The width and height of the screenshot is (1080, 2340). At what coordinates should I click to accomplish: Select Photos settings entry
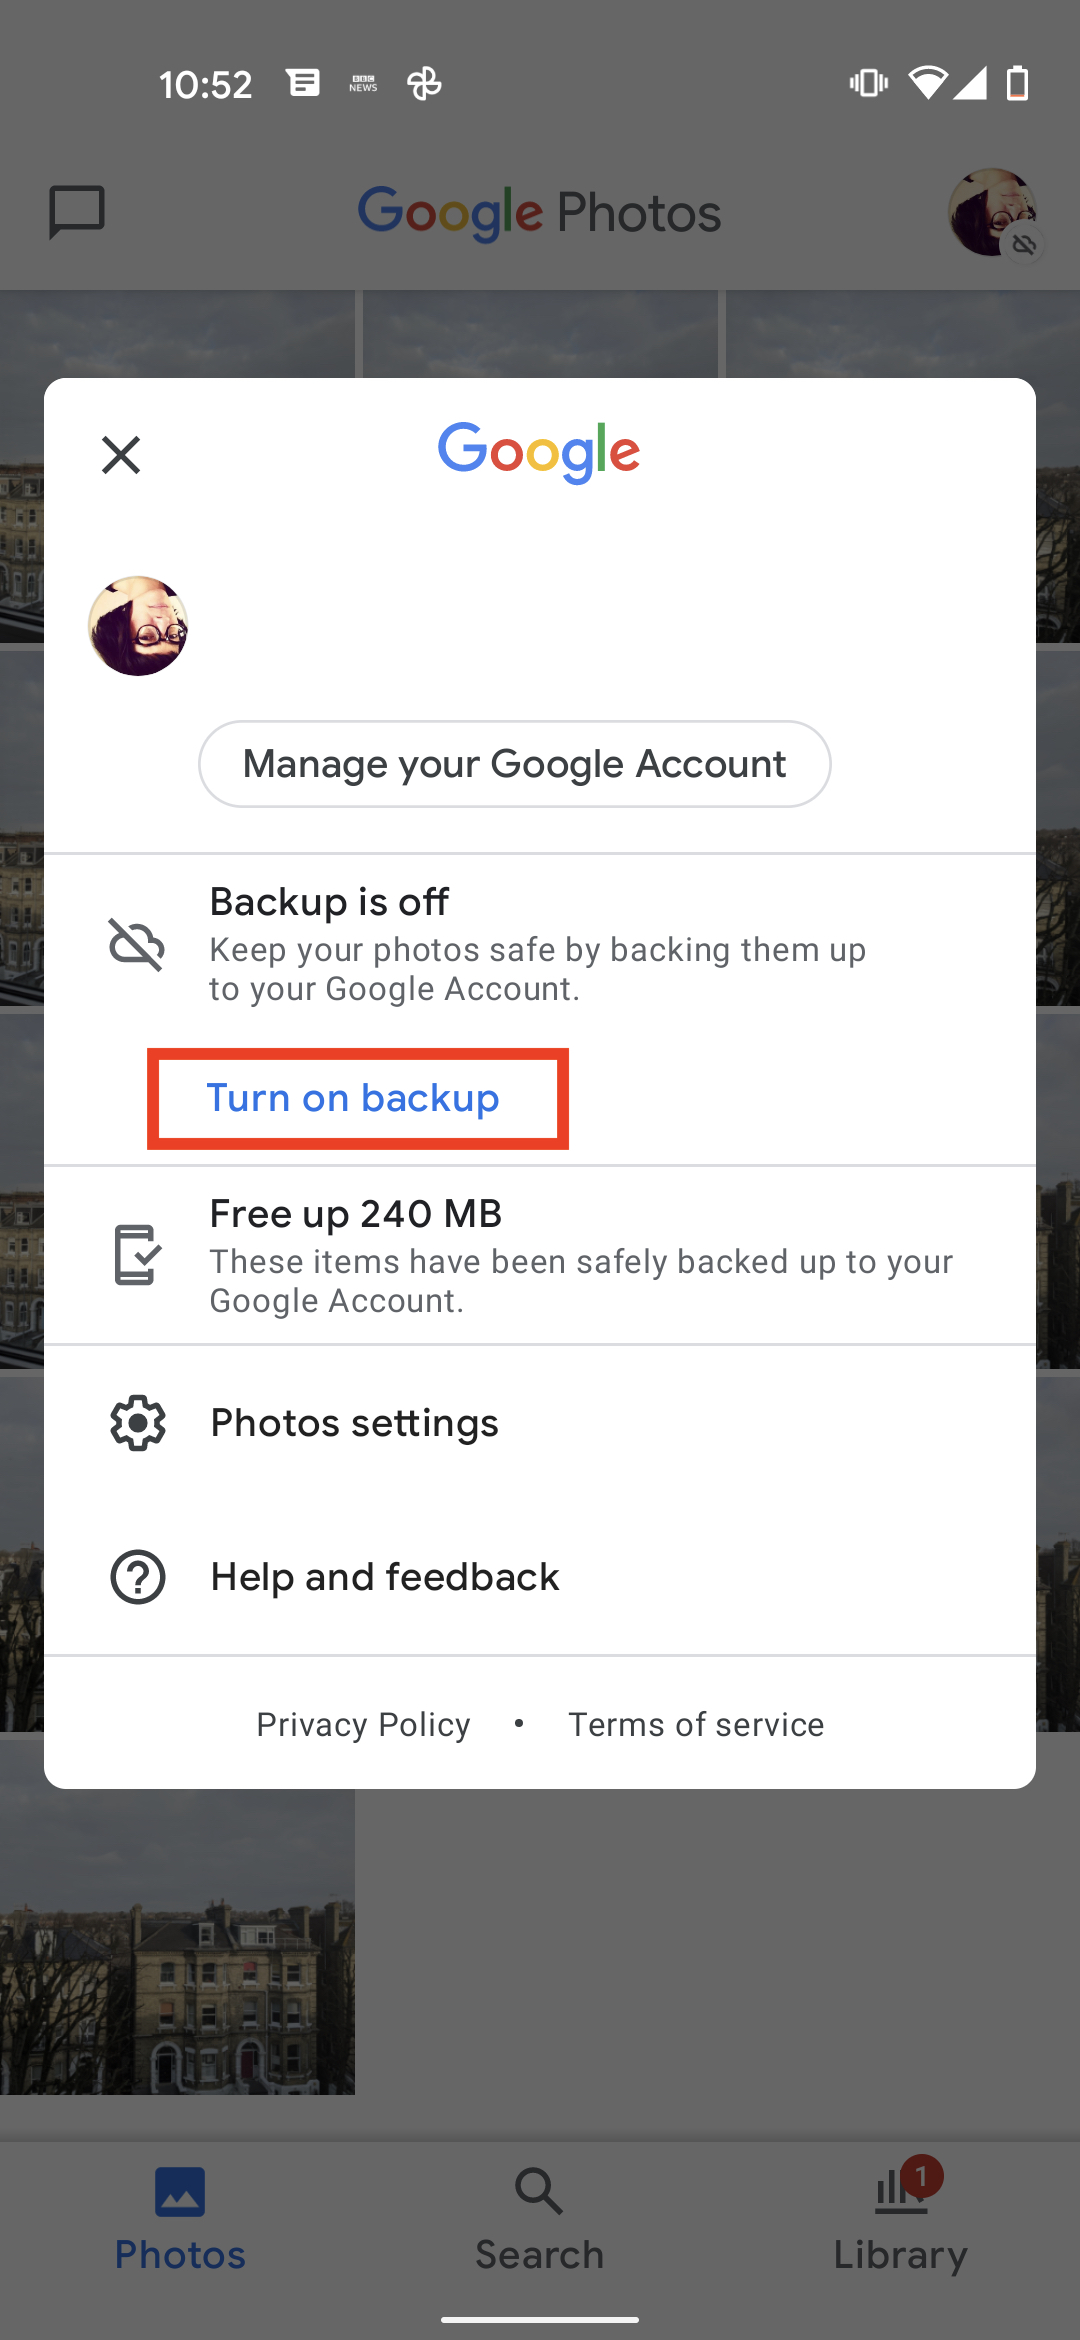click(x=540, y=1423)
